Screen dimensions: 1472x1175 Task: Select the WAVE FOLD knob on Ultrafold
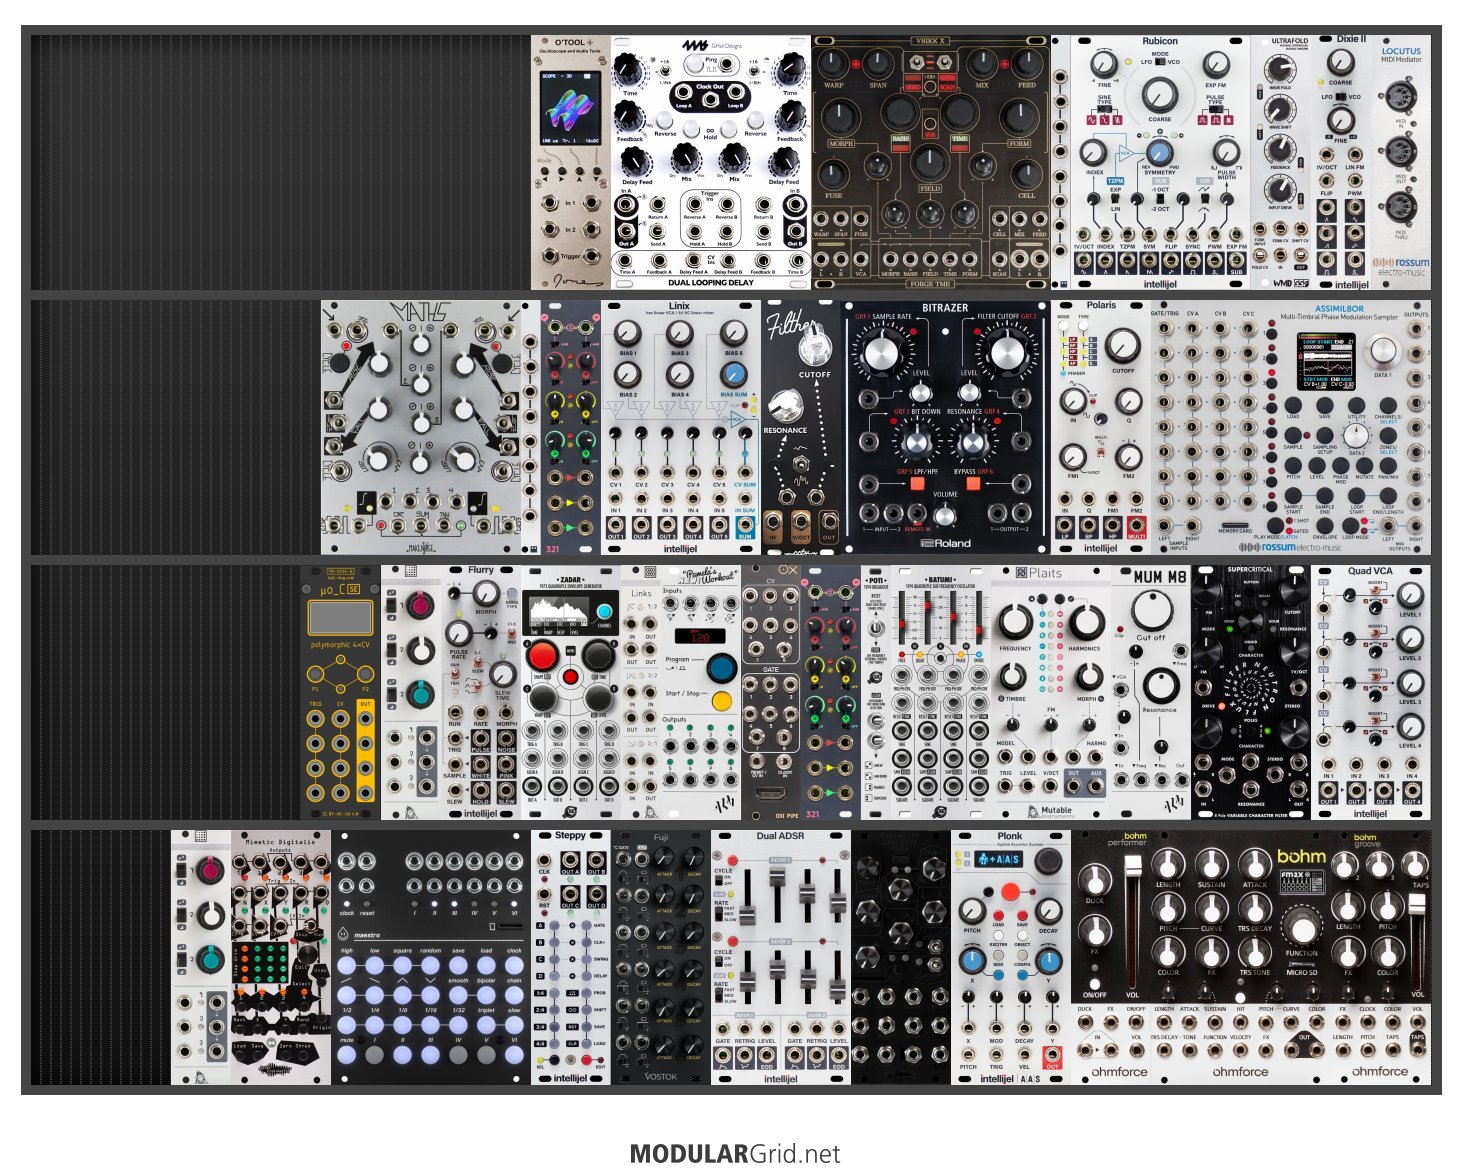point(1279,68)
